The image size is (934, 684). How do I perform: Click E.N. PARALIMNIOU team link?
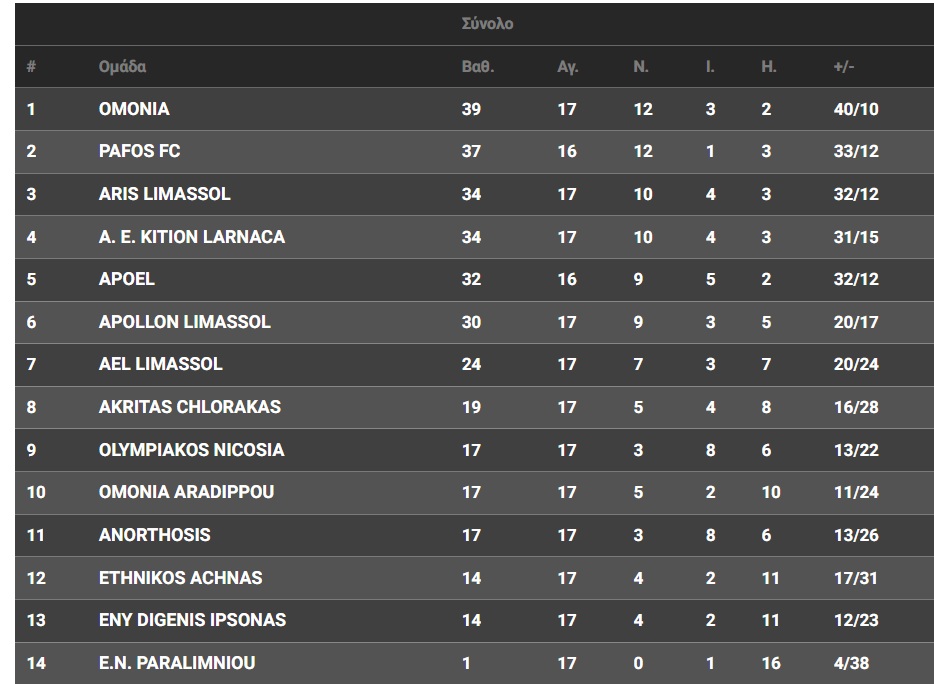click(x=176, y=663)
